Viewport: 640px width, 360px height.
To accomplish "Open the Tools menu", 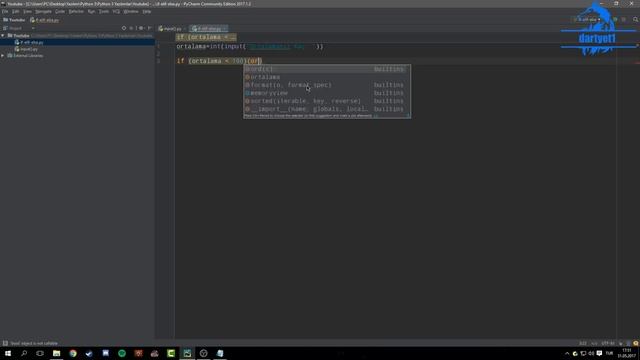I will click(104, 11).
